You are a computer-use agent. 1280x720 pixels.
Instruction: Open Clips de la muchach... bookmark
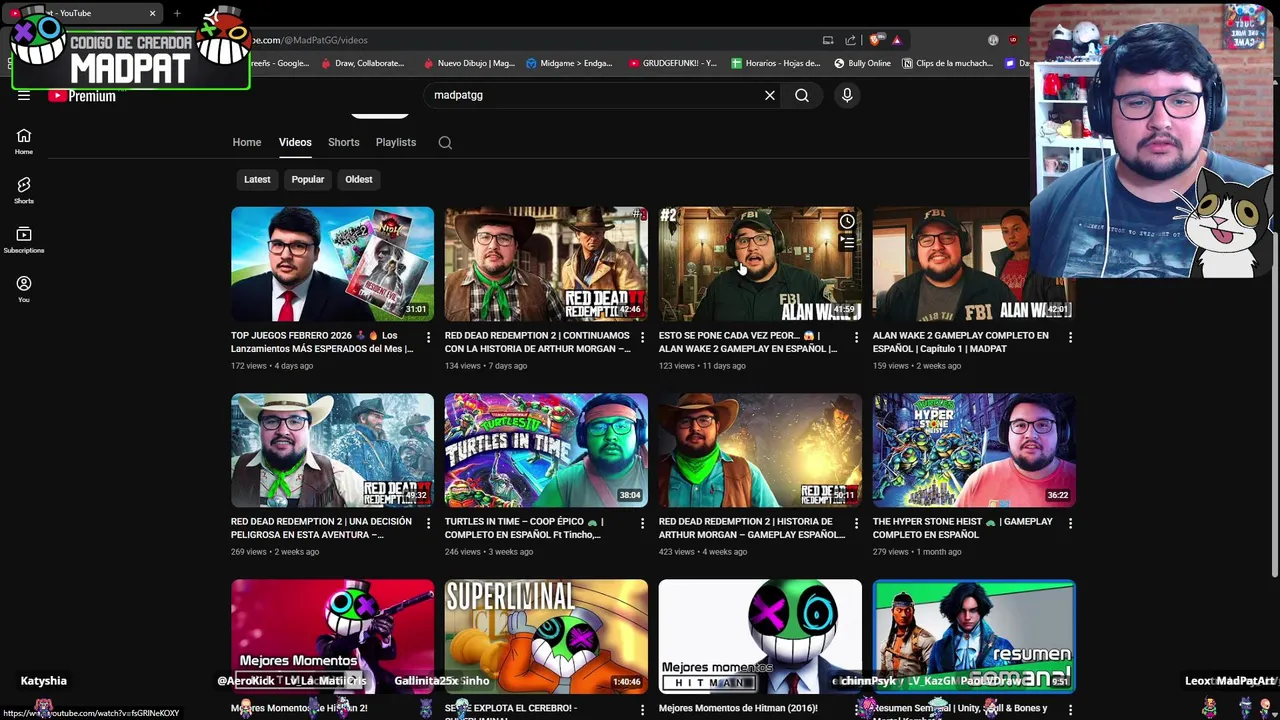[947, 63]
